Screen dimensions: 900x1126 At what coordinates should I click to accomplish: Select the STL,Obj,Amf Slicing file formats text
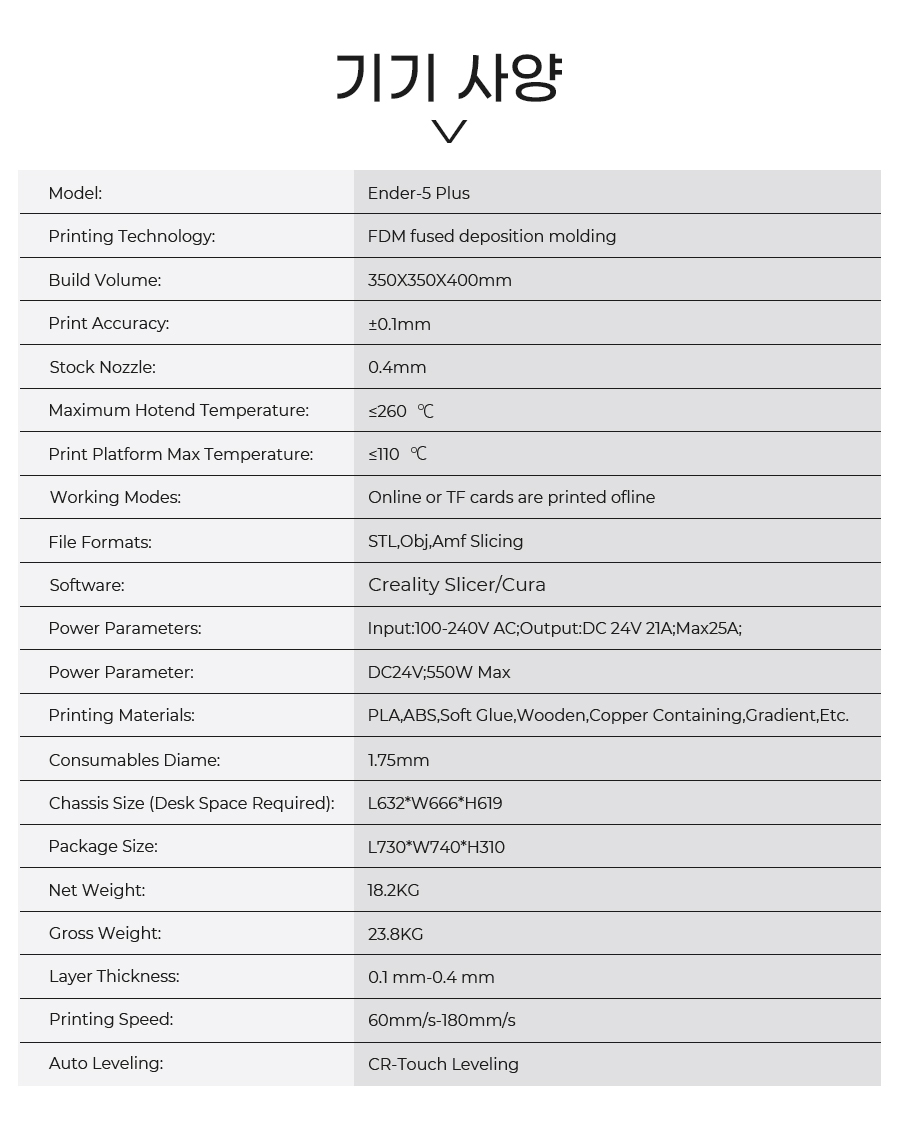[x=445, y=541]
